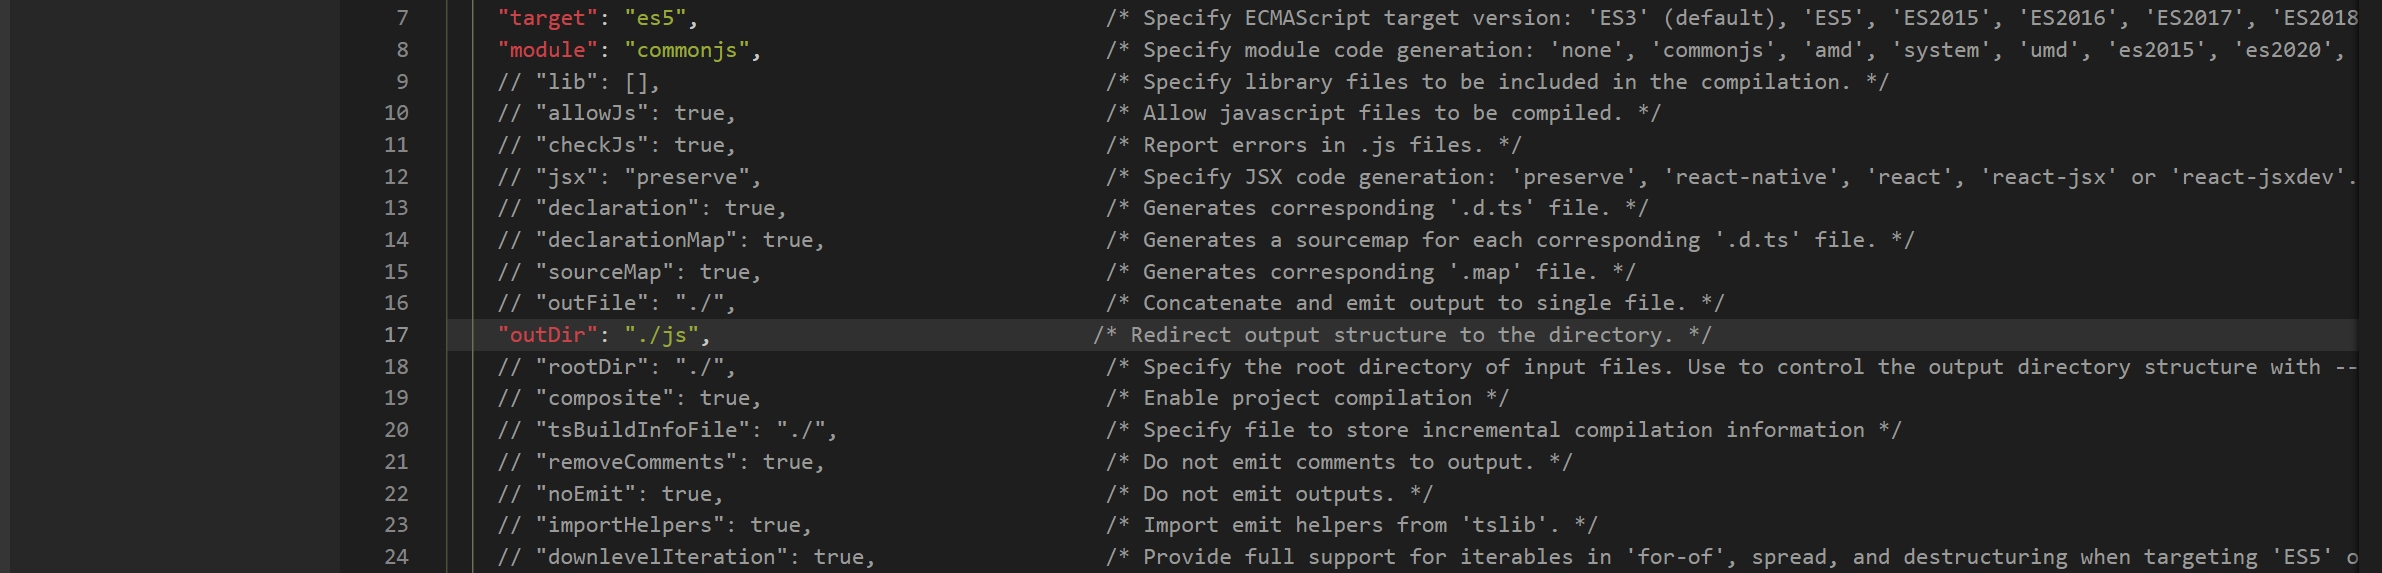This screenshot has width=2382, height=573.
Task: Click the "Specify ECMAScript target version" comment
Action: click(x=1731, y=18)
